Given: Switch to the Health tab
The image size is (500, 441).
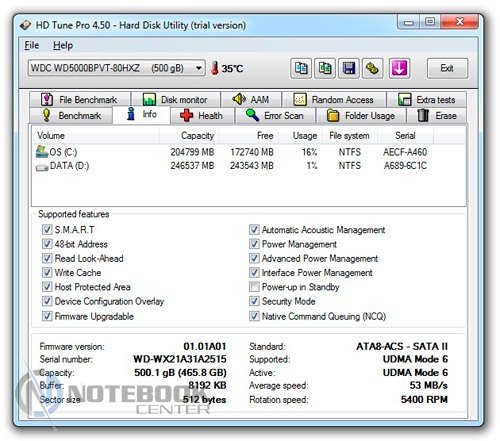Looking at the screenshot, I should pos(202,116).
